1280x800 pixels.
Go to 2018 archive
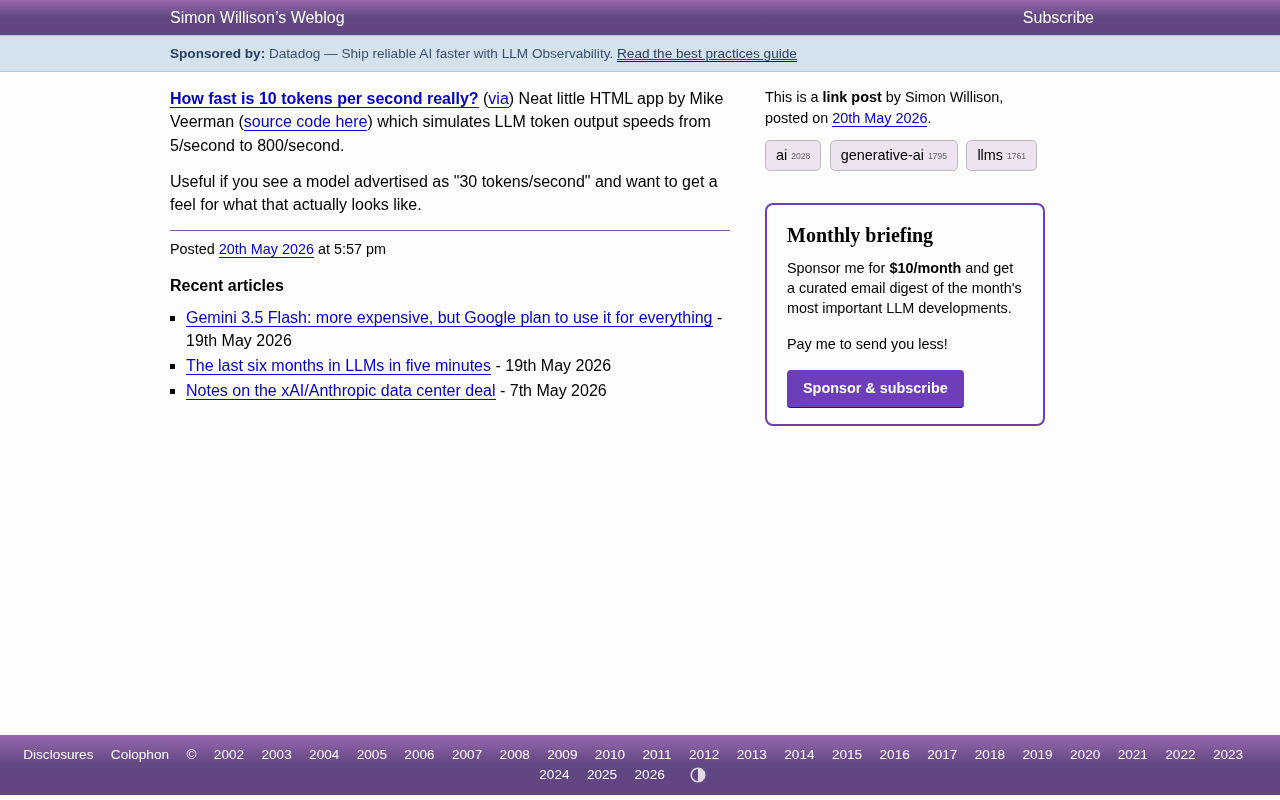[990, 755]
